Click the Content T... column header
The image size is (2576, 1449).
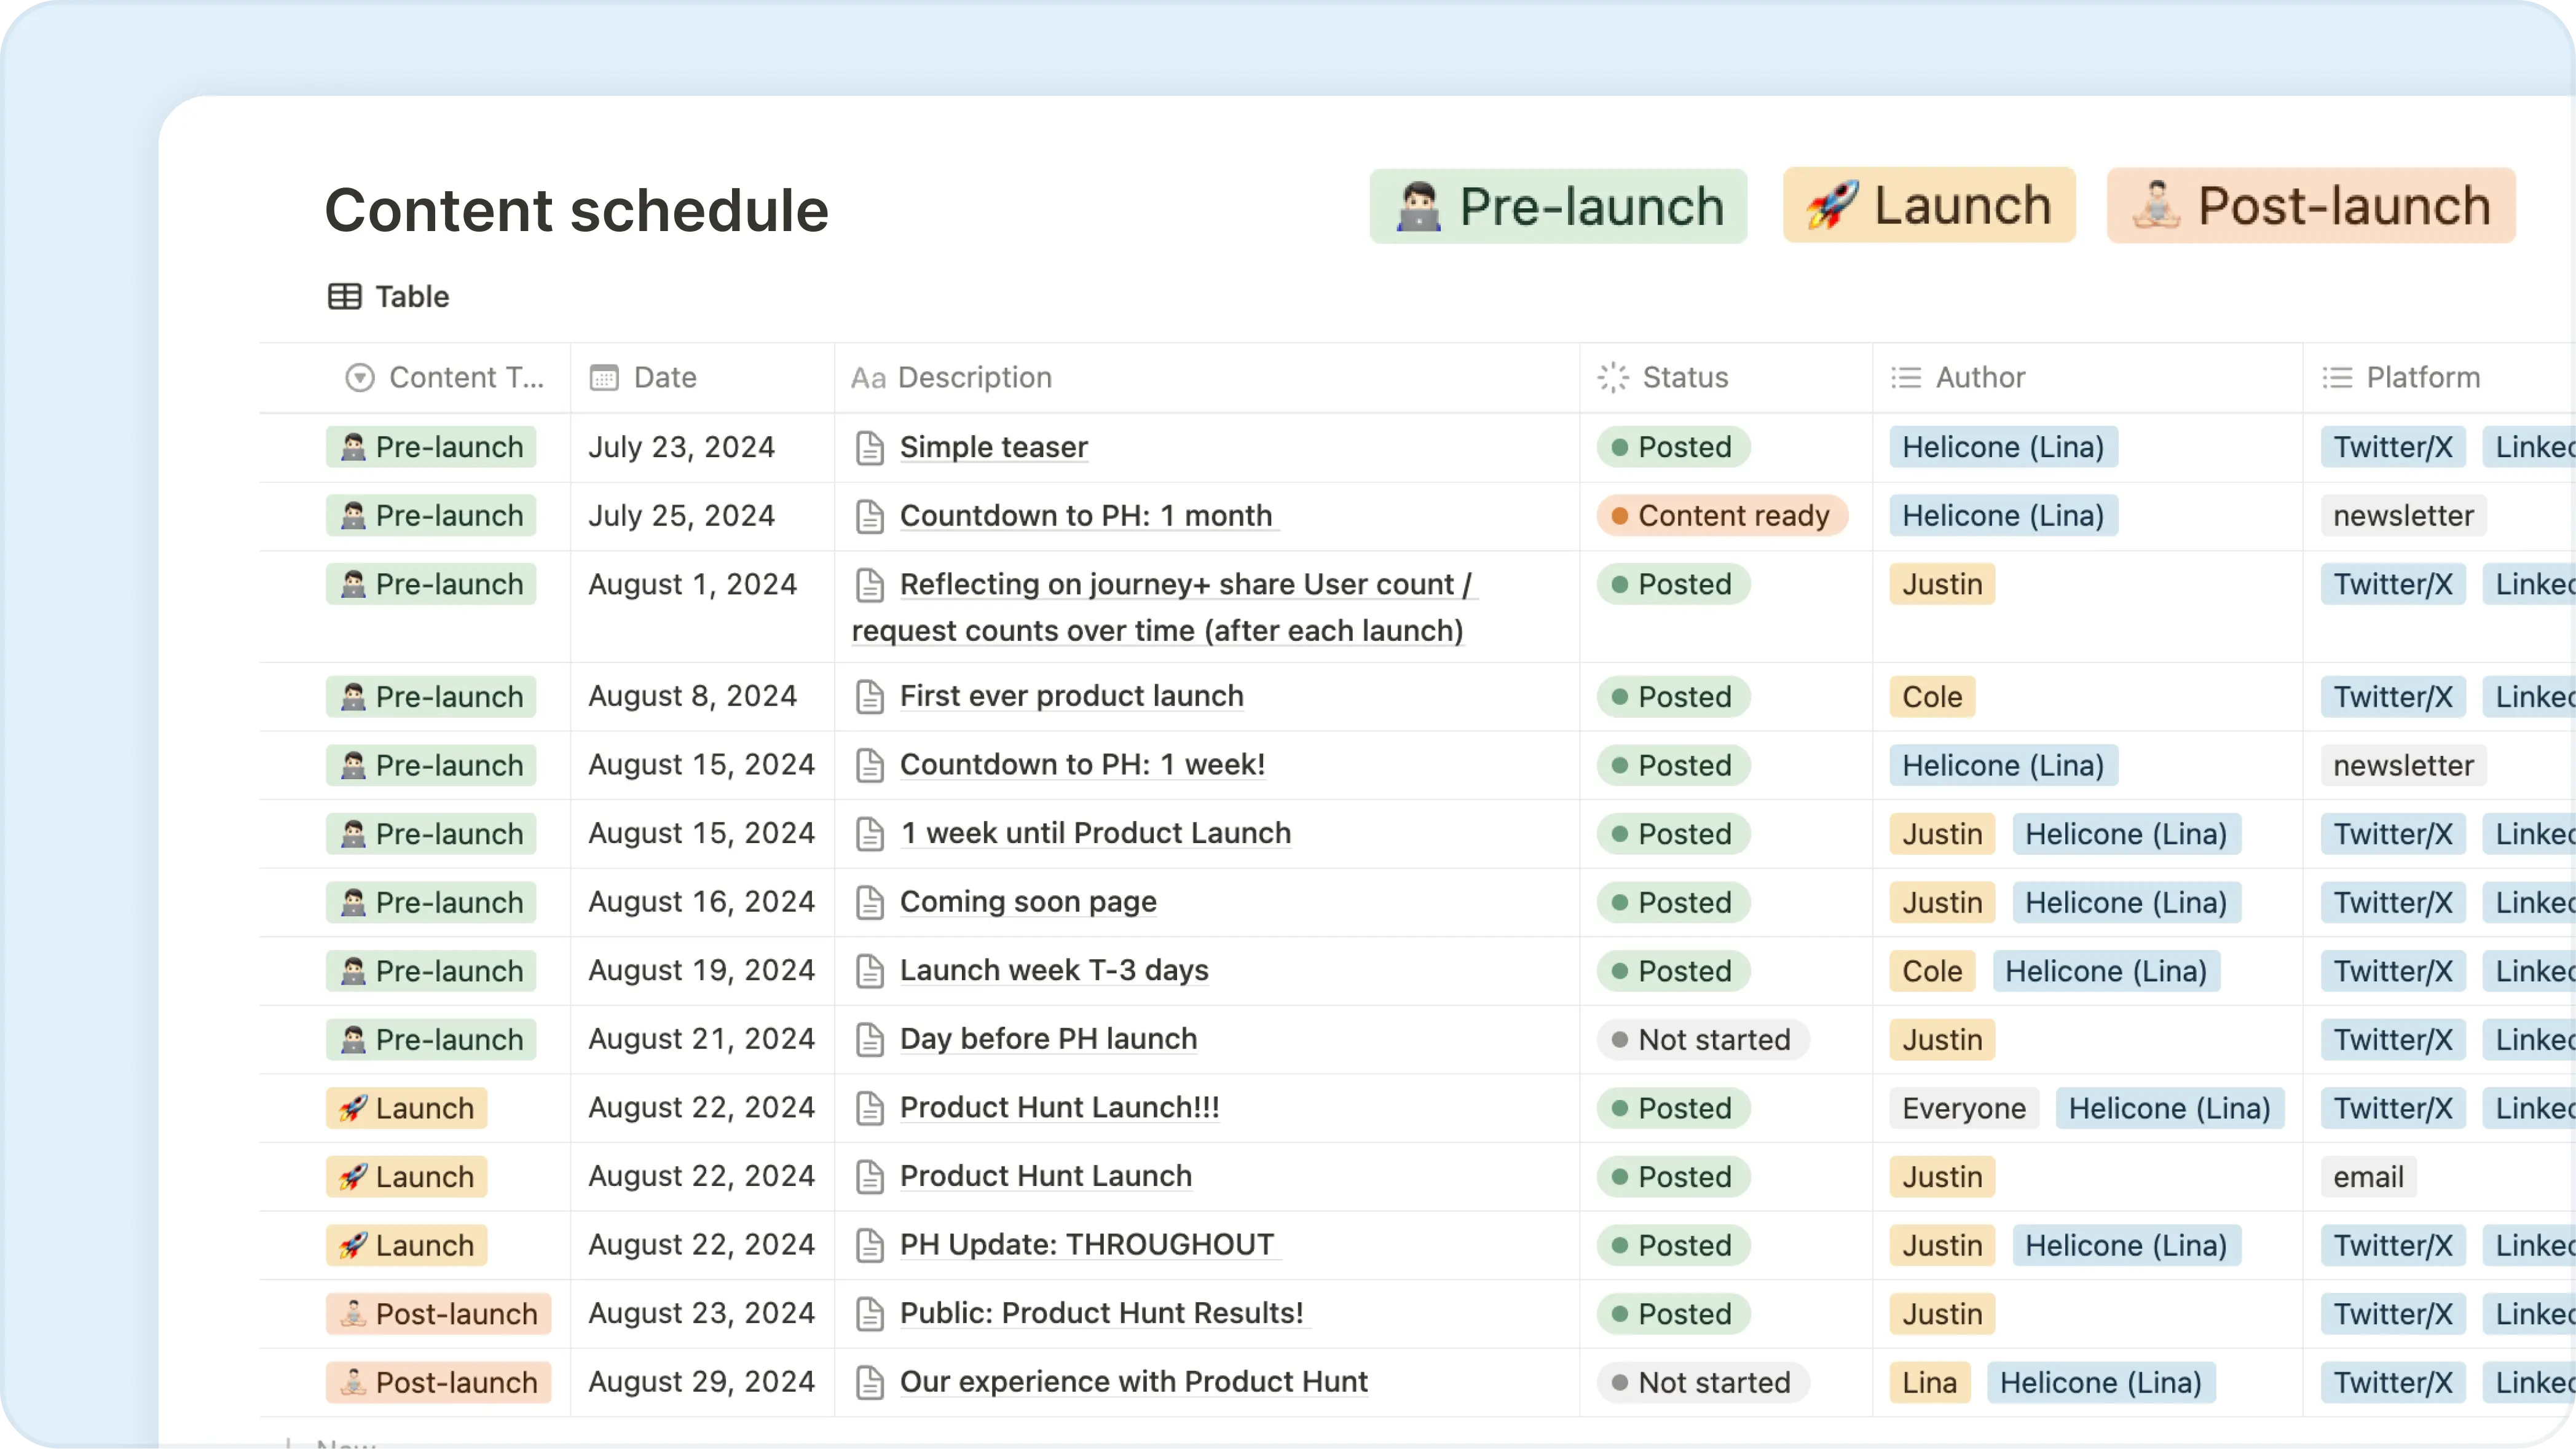click(445, 377)
